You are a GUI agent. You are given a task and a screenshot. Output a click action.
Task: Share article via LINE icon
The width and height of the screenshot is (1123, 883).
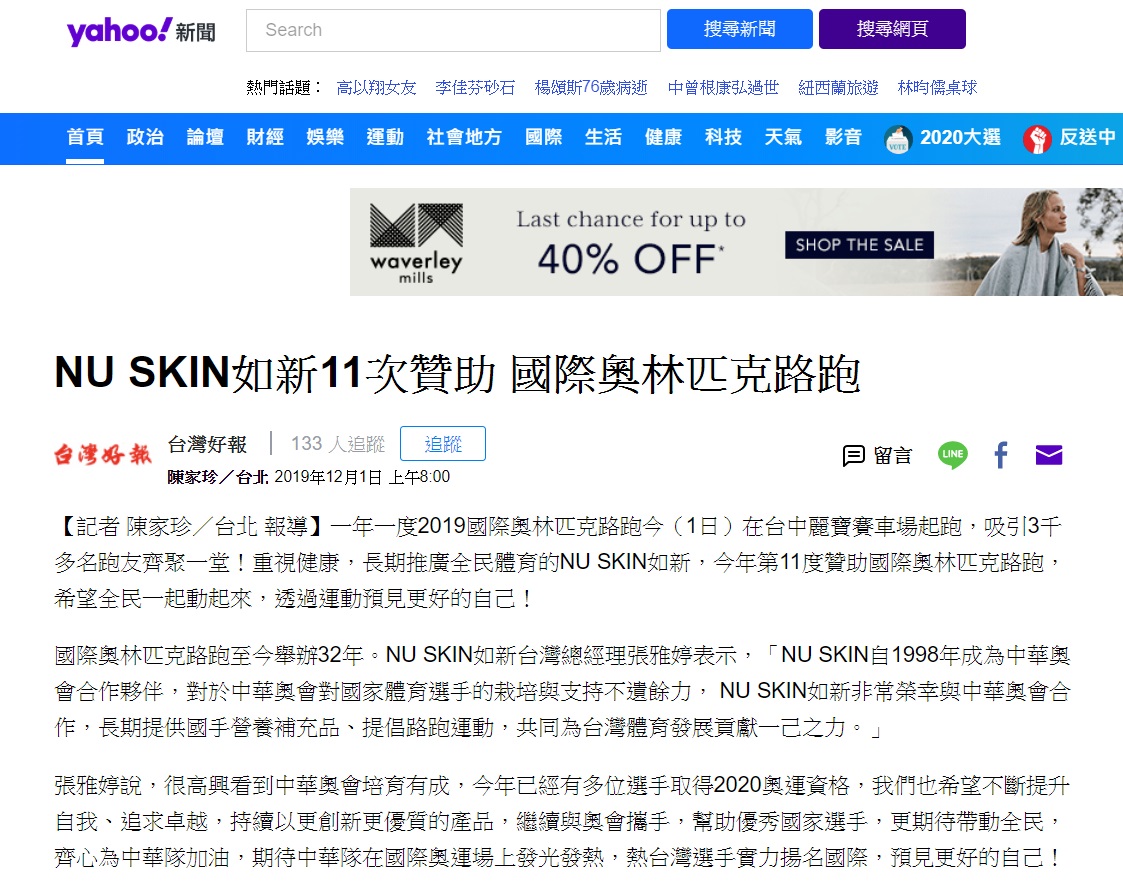click(x=953, y=455)
